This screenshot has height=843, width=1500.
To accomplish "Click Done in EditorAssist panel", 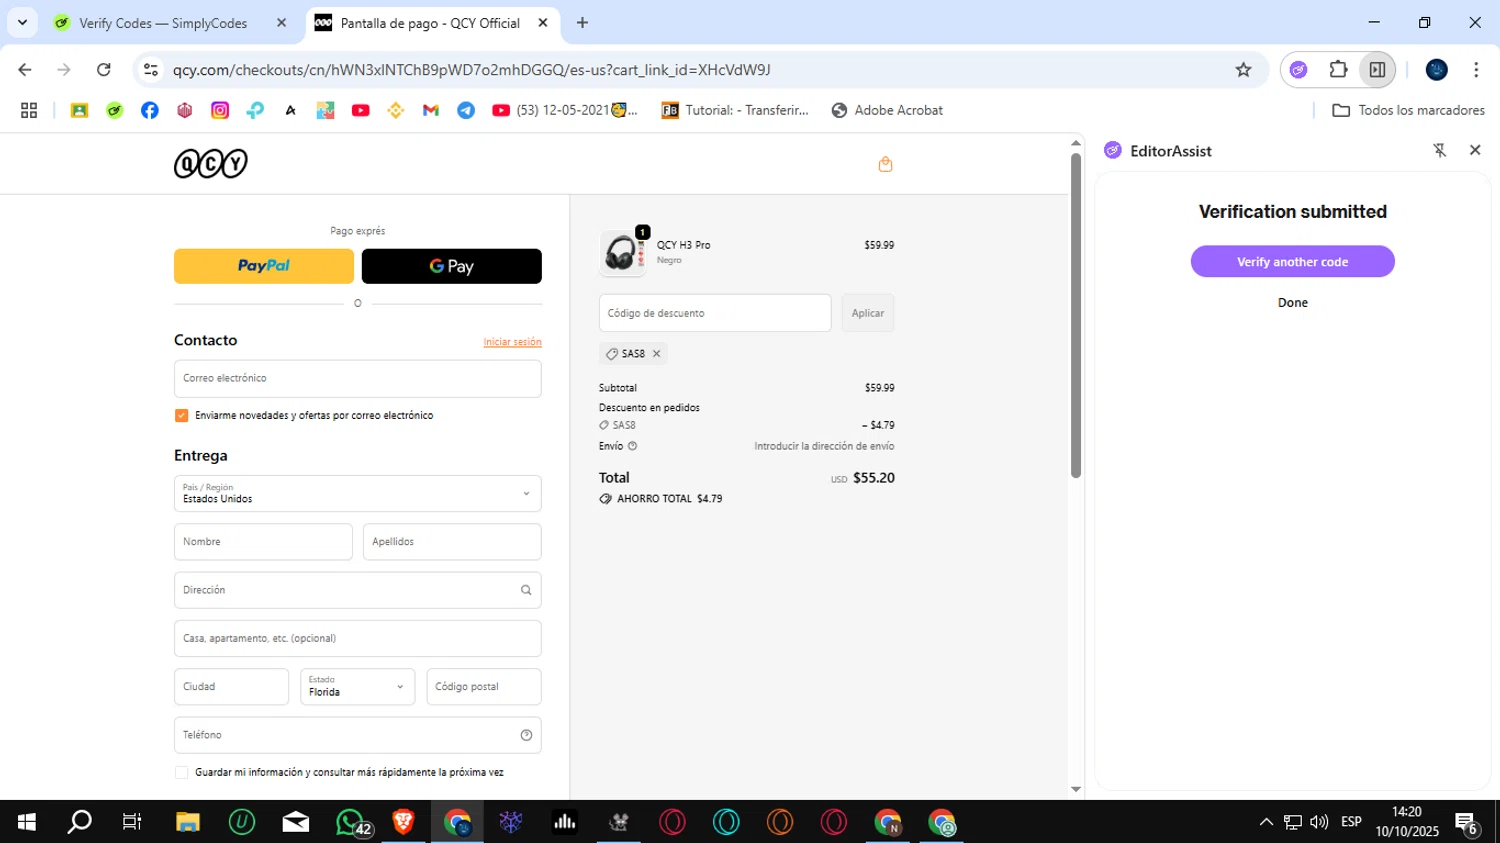I will click(x=1292, y=303).
